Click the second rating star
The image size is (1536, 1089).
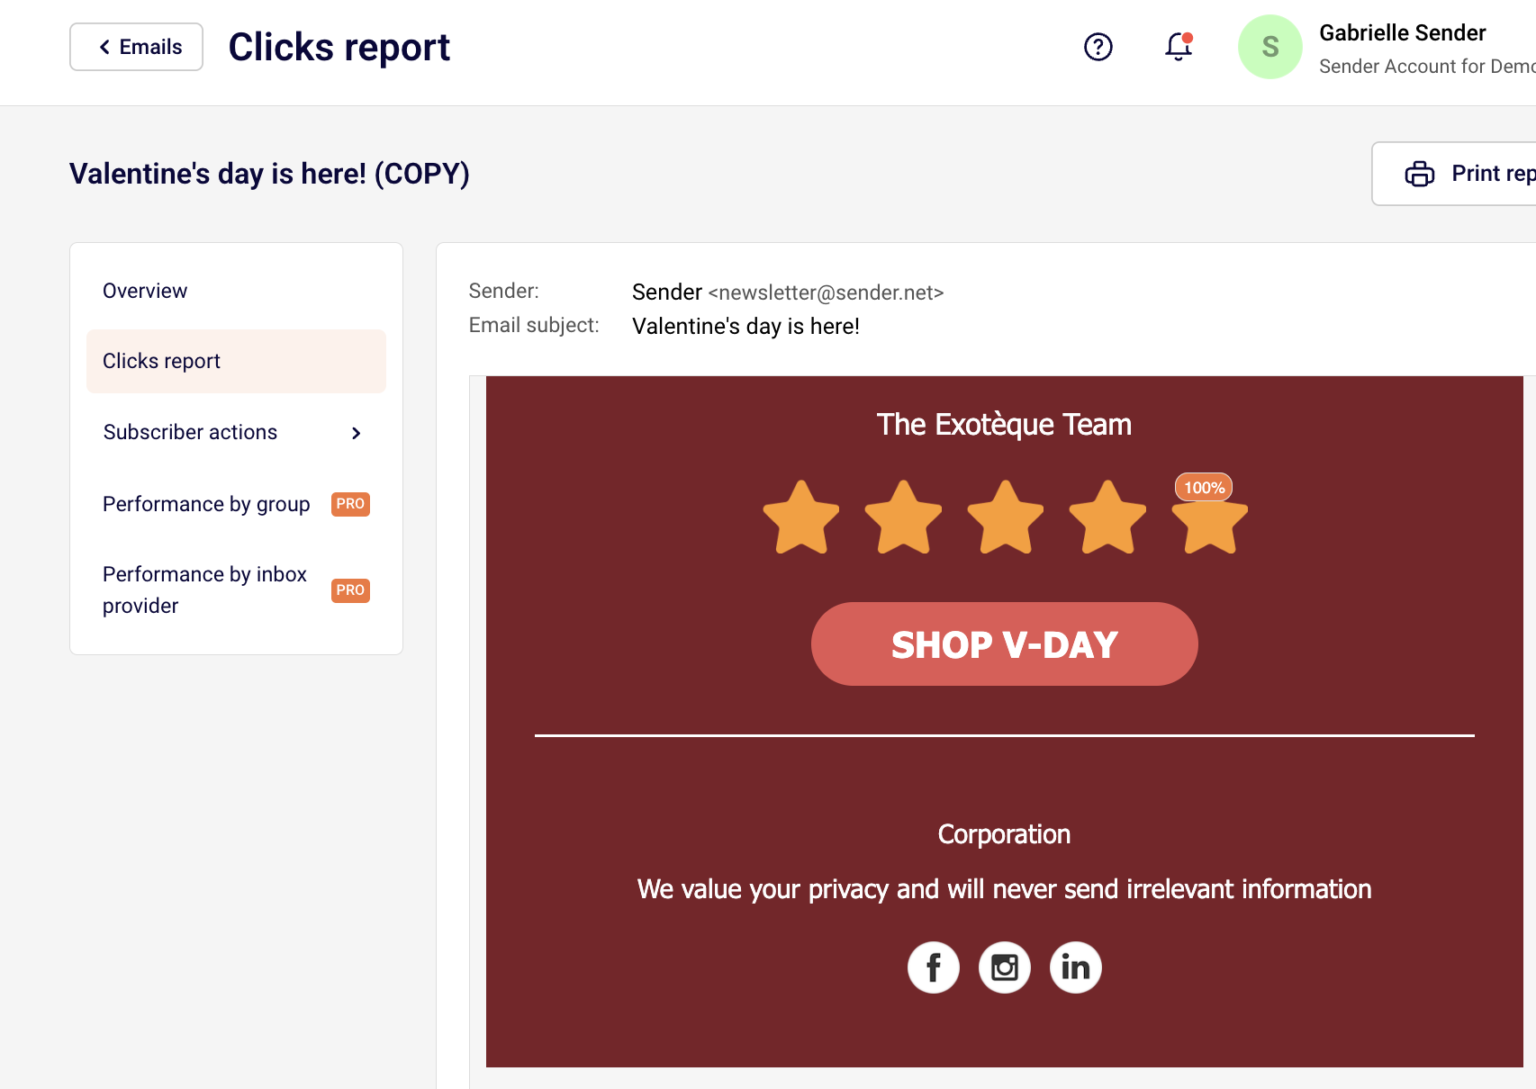coord(903,517)
